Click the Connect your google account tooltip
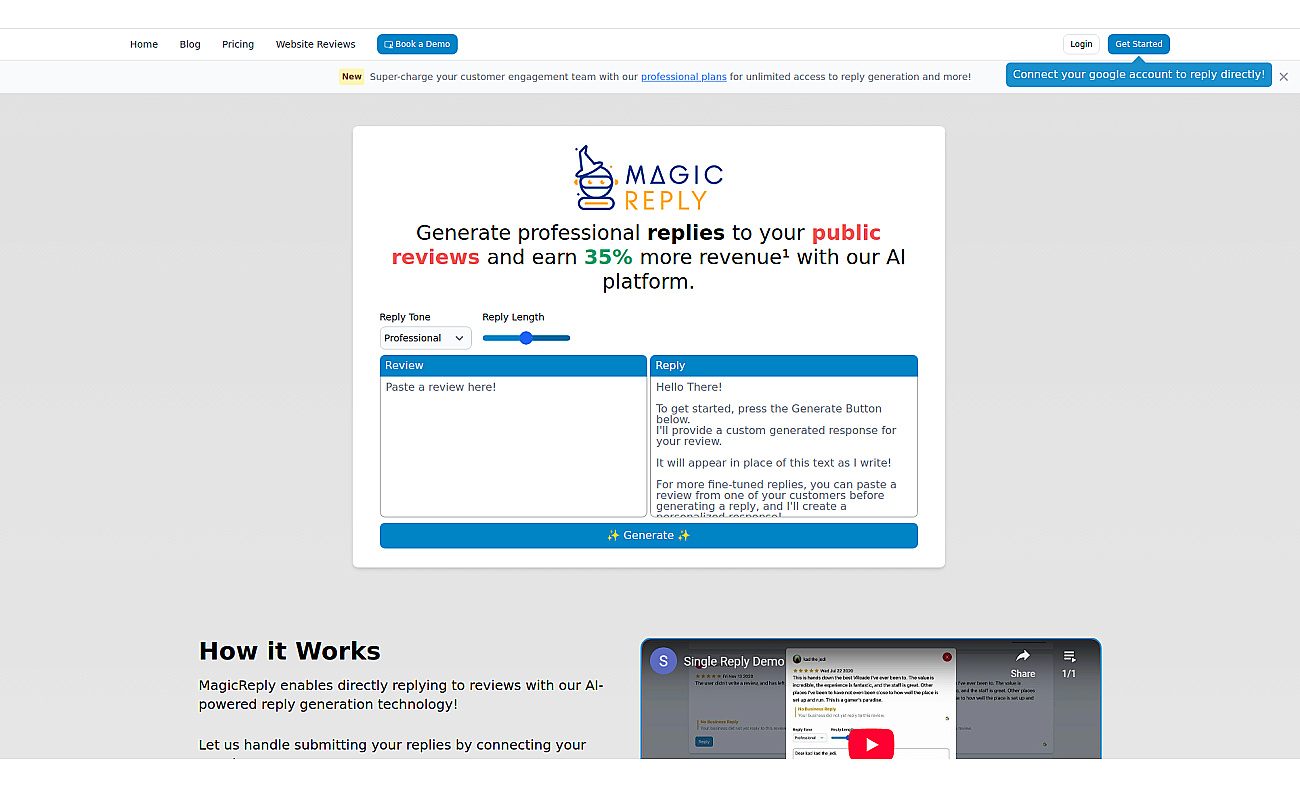Image resolution: width=1300 pixels, height=788 pixels. (1139, 74)
